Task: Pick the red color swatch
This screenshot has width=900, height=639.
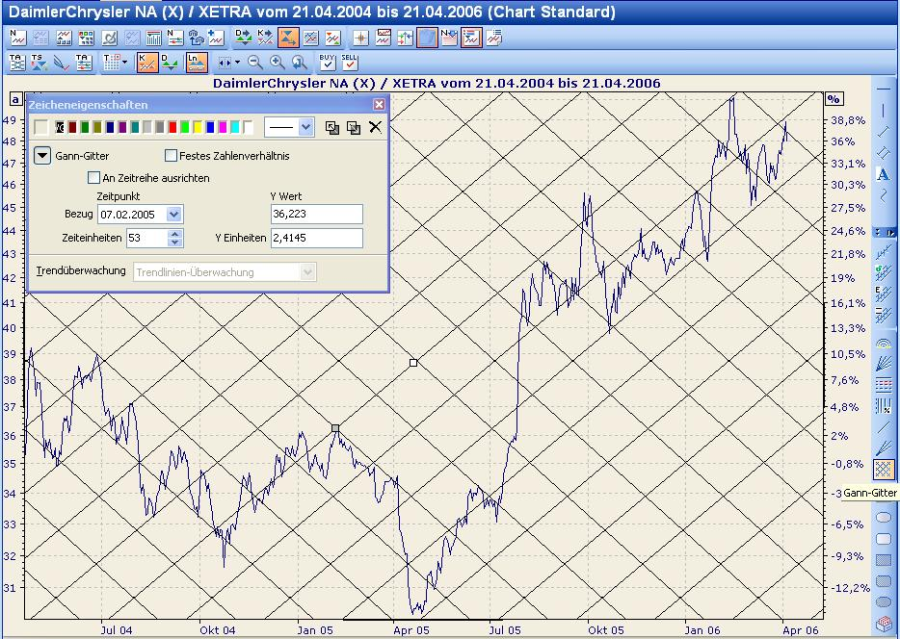Action: [173, 127]
